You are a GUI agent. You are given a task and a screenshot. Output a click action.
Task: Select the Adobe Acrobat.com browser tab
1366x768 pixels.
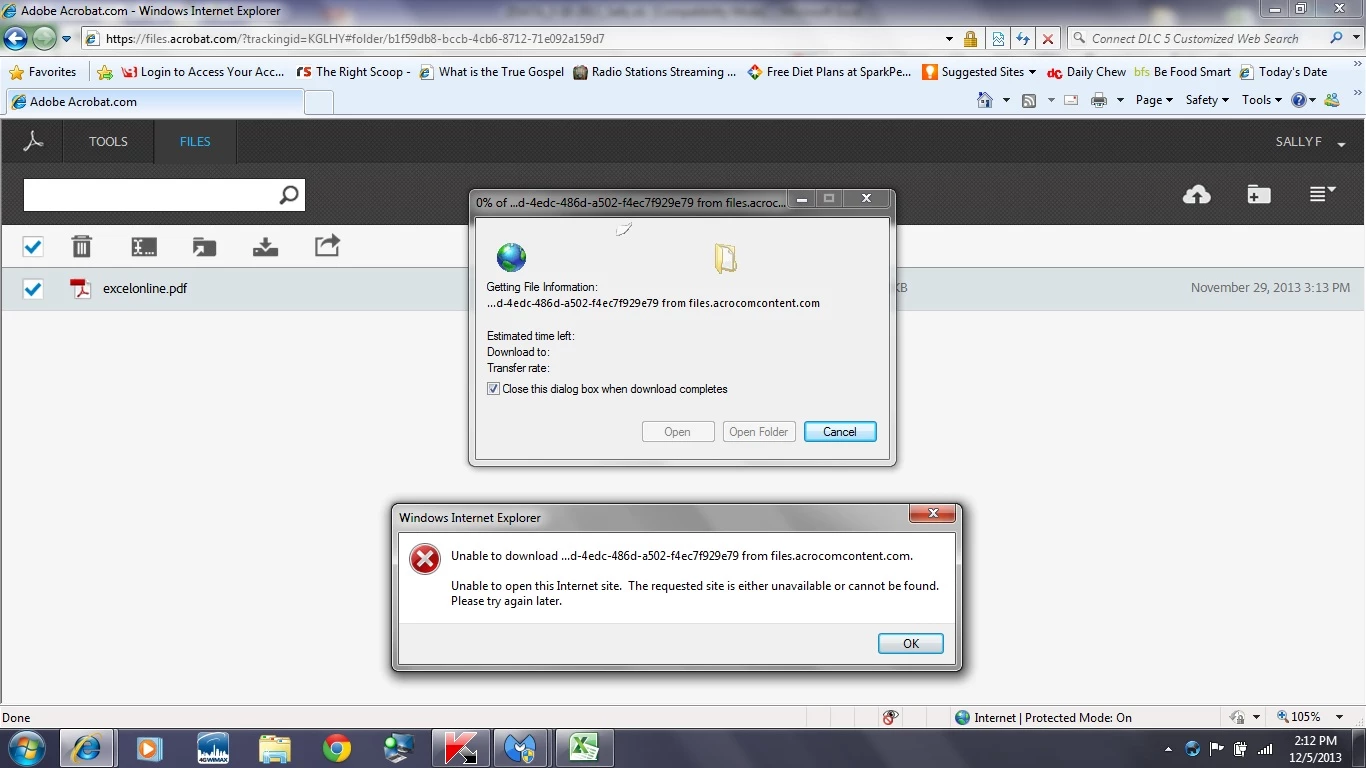click(x=153, y=102)
